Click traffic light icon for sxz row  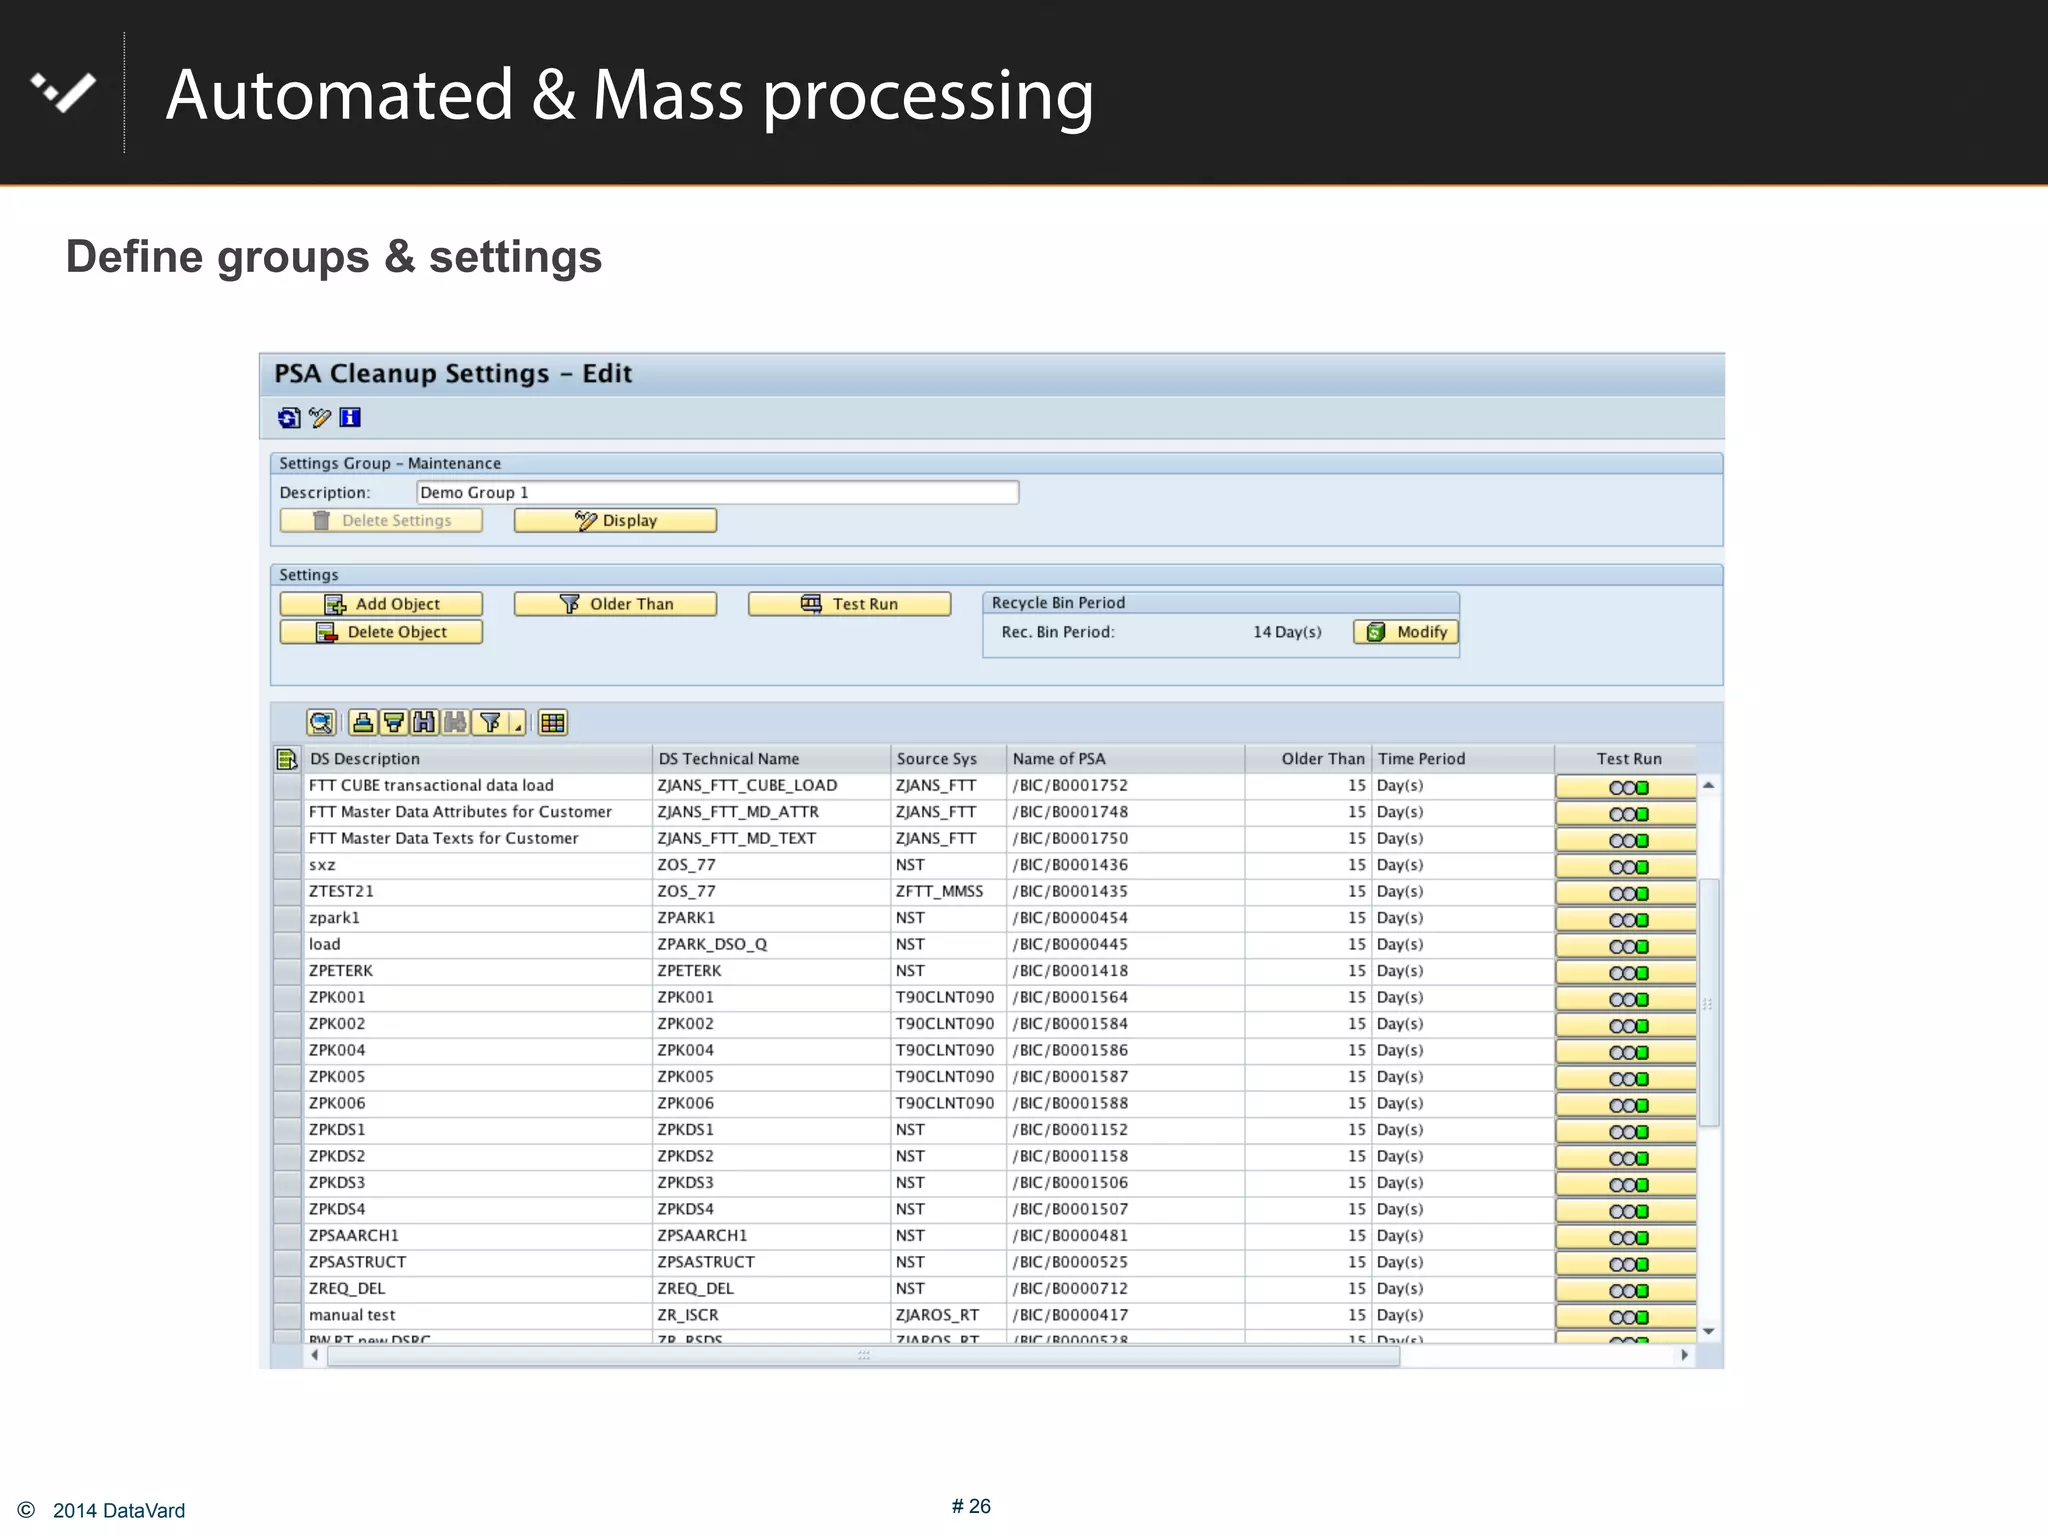(1626, 866)
